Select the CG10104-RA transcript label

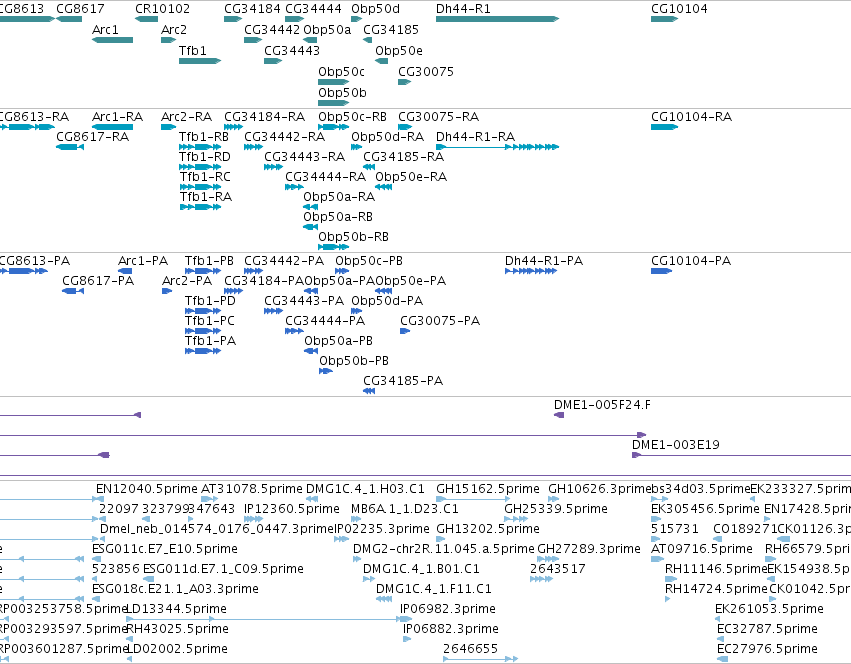691,117
